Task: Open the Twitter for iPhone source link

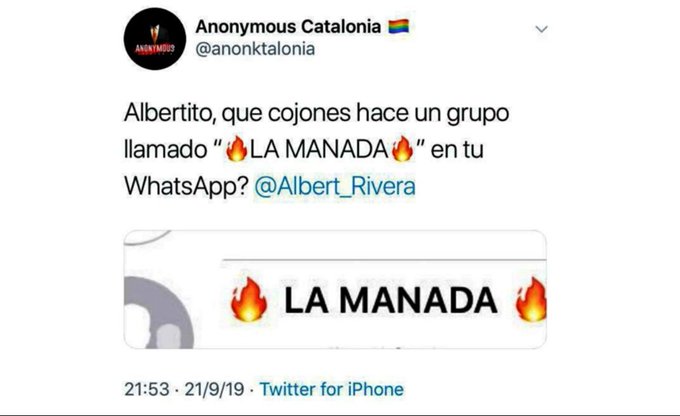Action: point(331,389)
